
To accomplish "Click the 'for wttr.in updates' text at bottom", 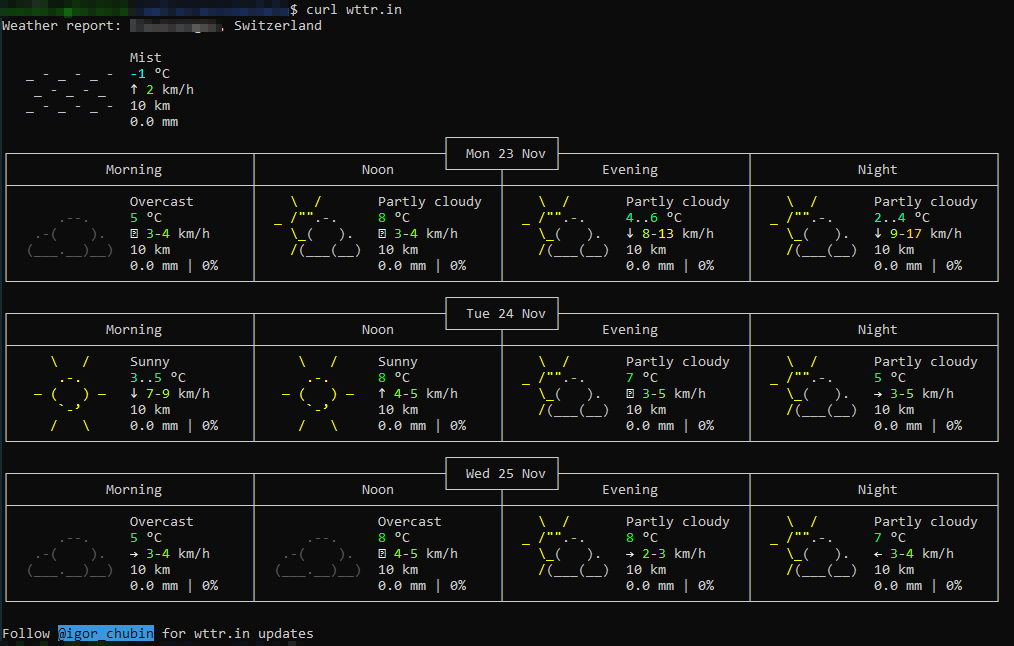I will pos(238,633).
